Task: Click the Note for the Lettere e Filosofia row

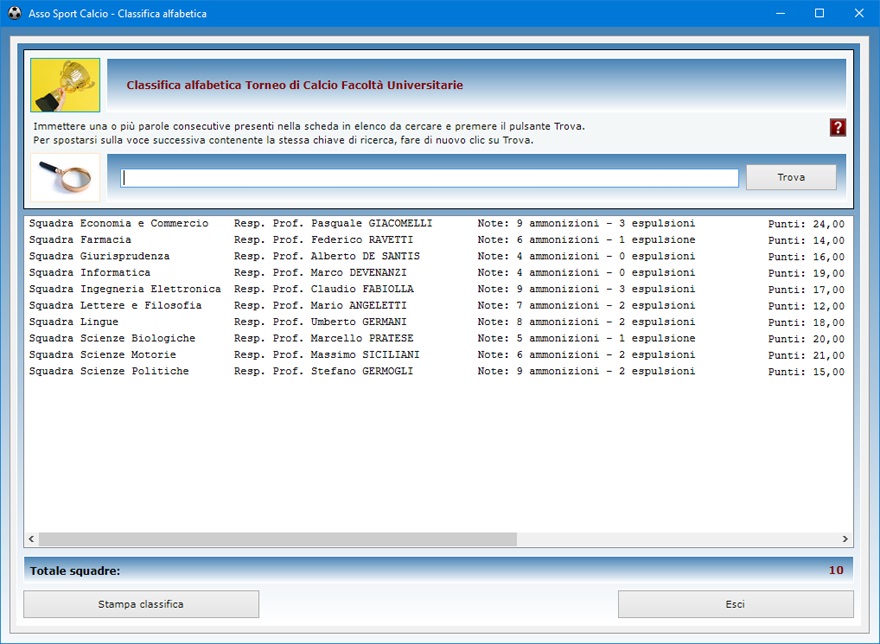Action: pos(586,305)
